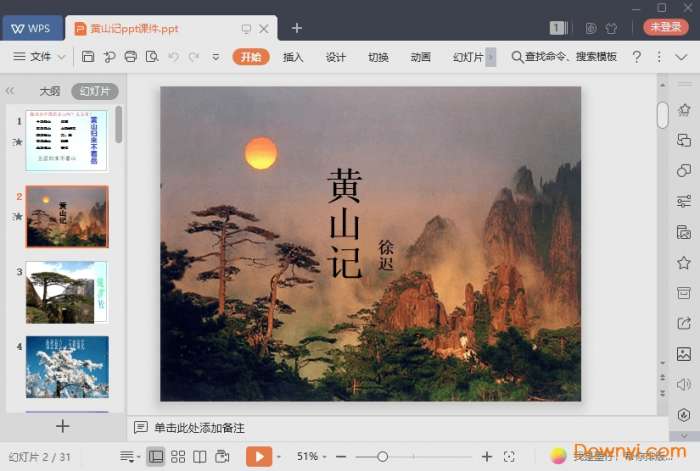Screen dimensions: 700x471
Task: Click the fit-to-window icon beside zoom
Action: [509, 456]
